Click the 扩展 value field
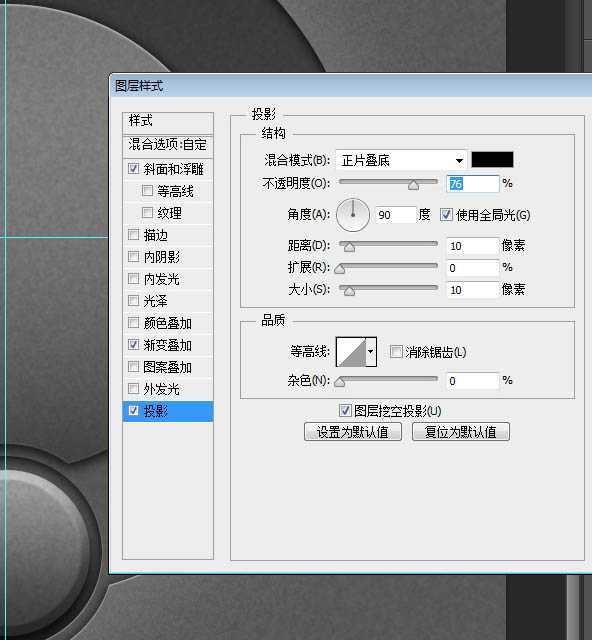Screen dimensions: 592x640 (473, 268)
